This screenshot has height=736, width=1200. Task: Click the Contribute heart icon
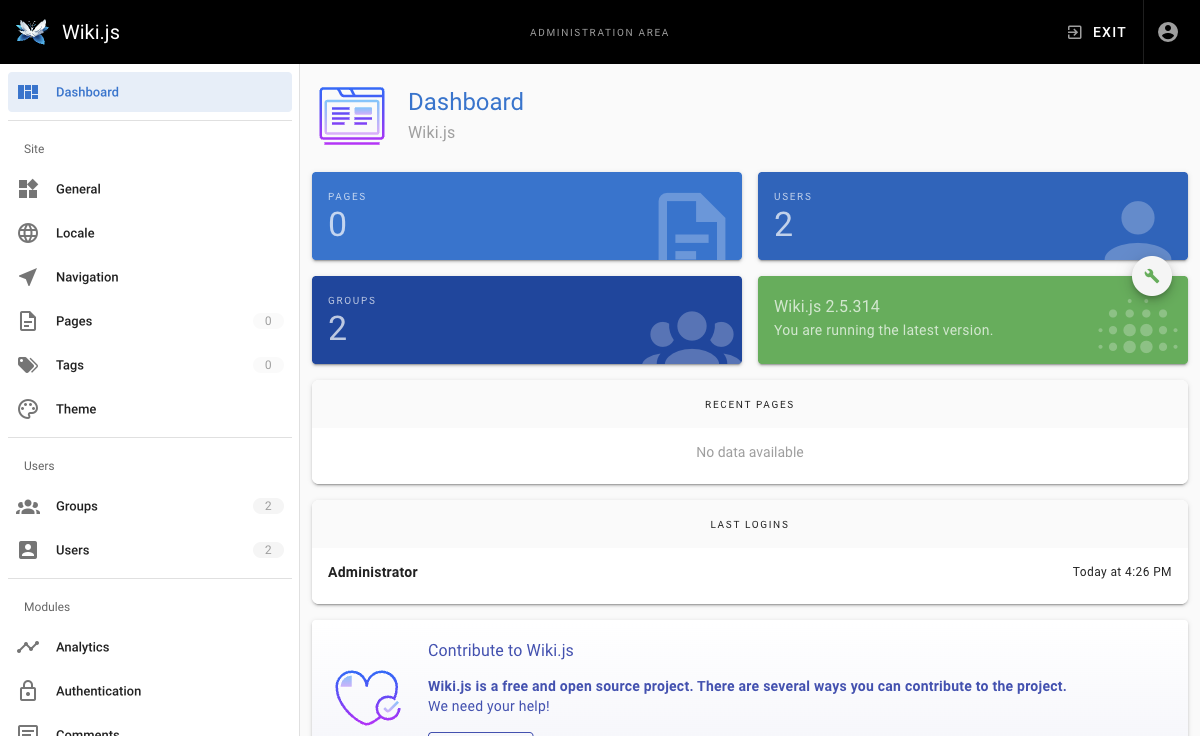367,697
